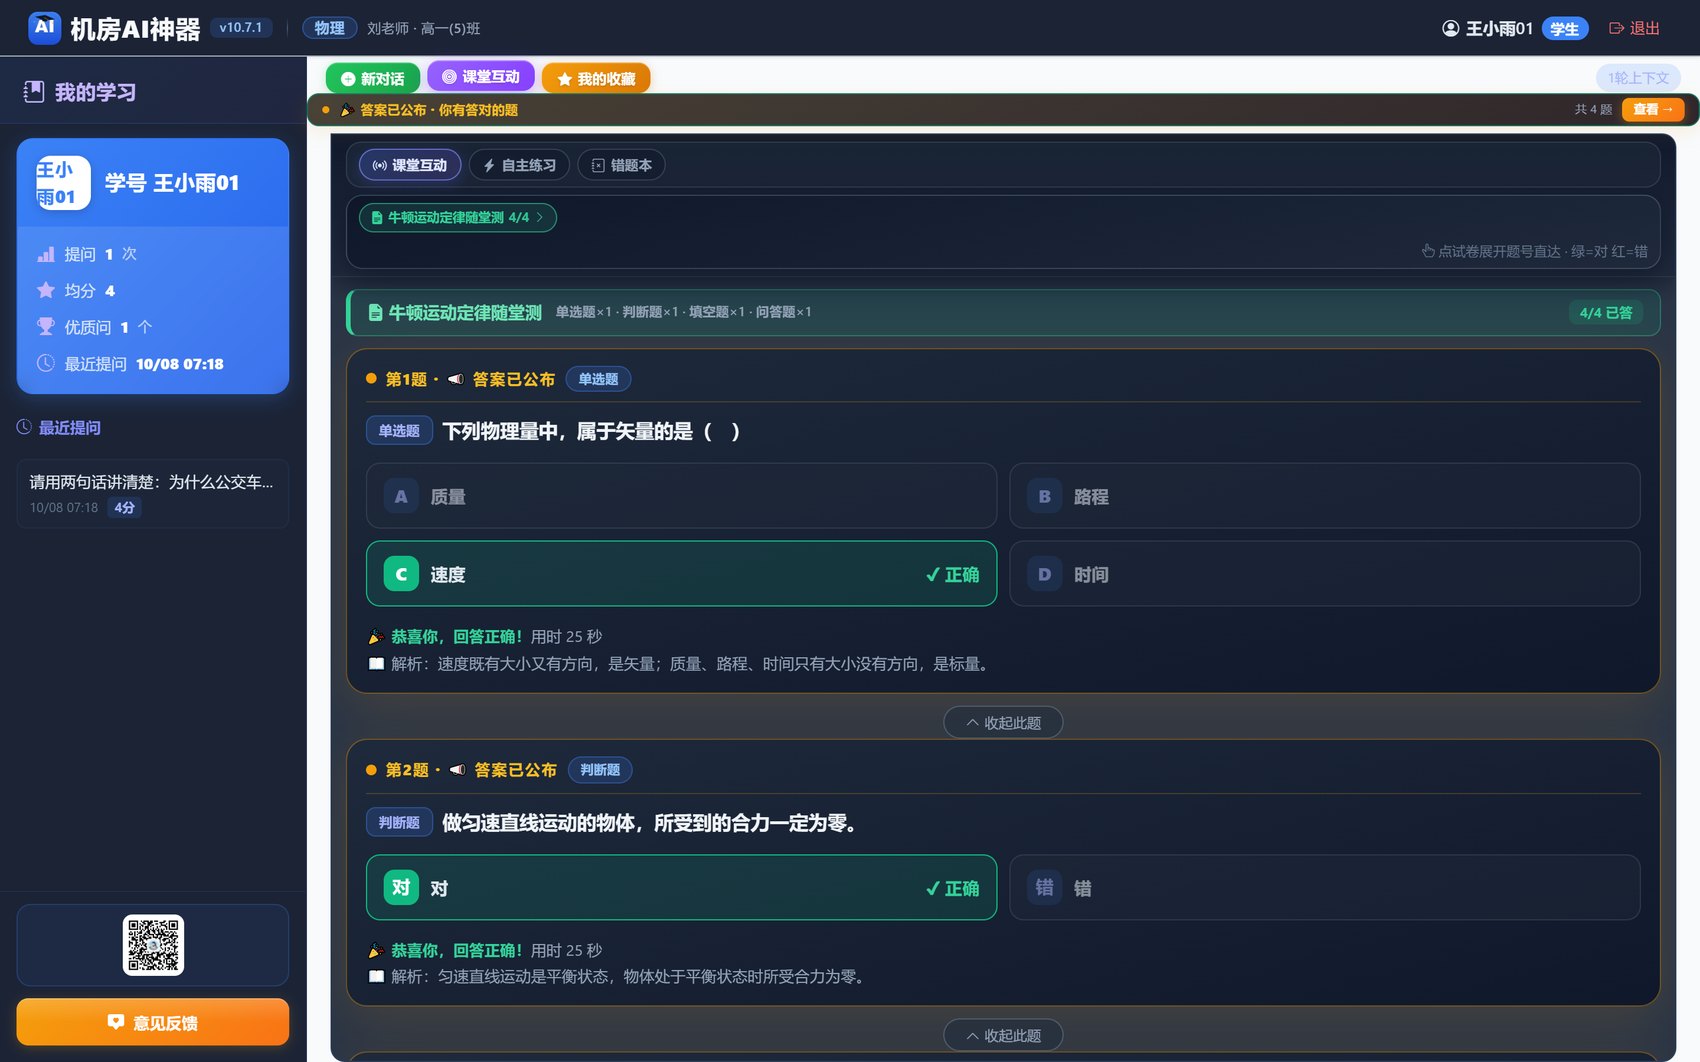Open the purple 课堂互动 top tab
1700x1062 pixels.
tap(481, 77)
